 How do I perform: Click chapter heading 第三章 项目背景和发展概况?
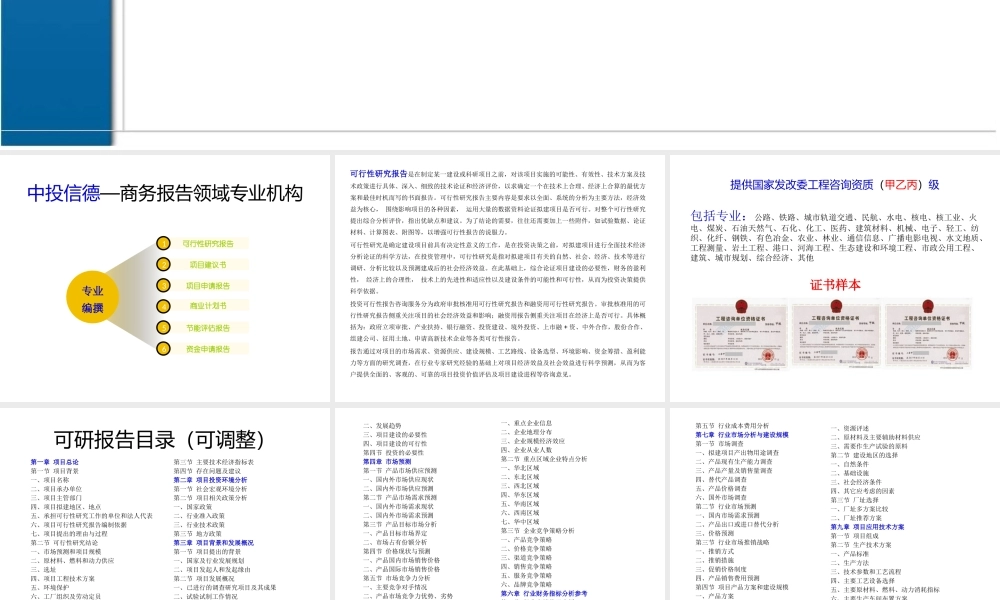point(214,543)
